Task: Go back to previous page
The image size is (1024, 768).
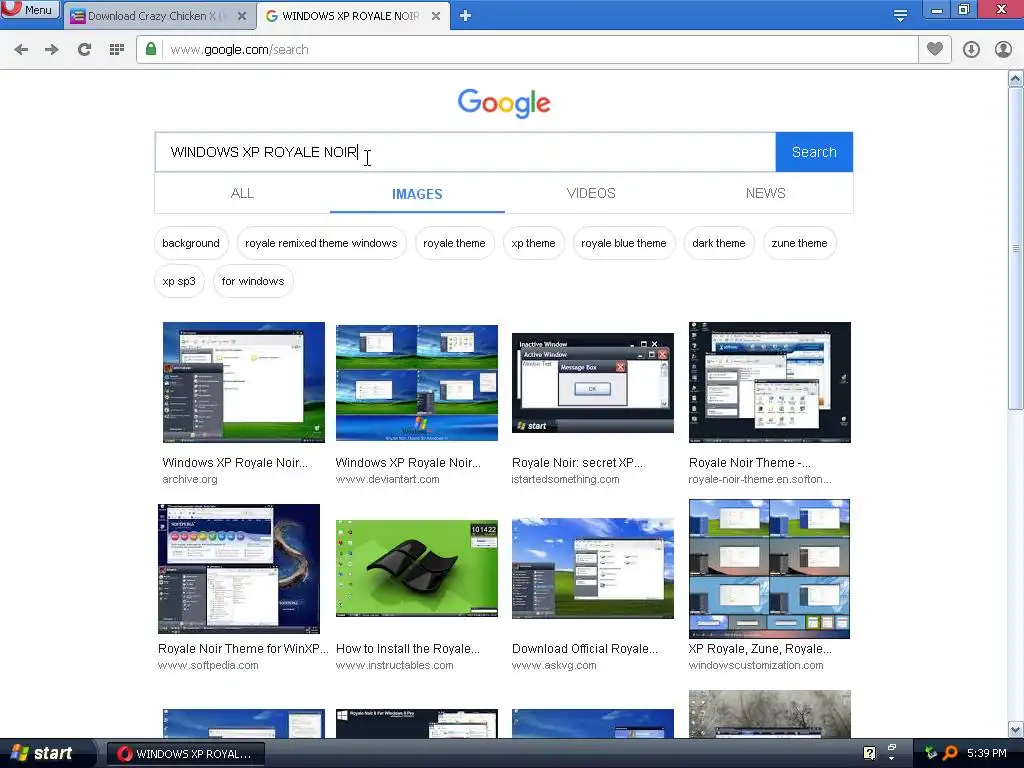Action: [21, 50]
